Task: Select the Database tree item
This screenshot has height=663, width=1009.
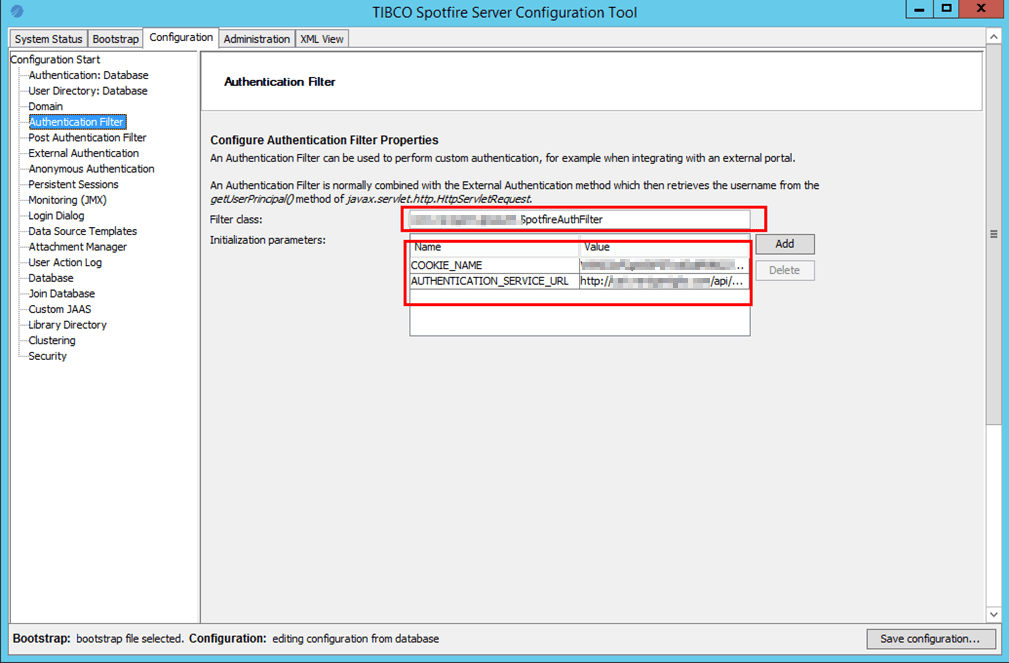Action: coord(51,278)
